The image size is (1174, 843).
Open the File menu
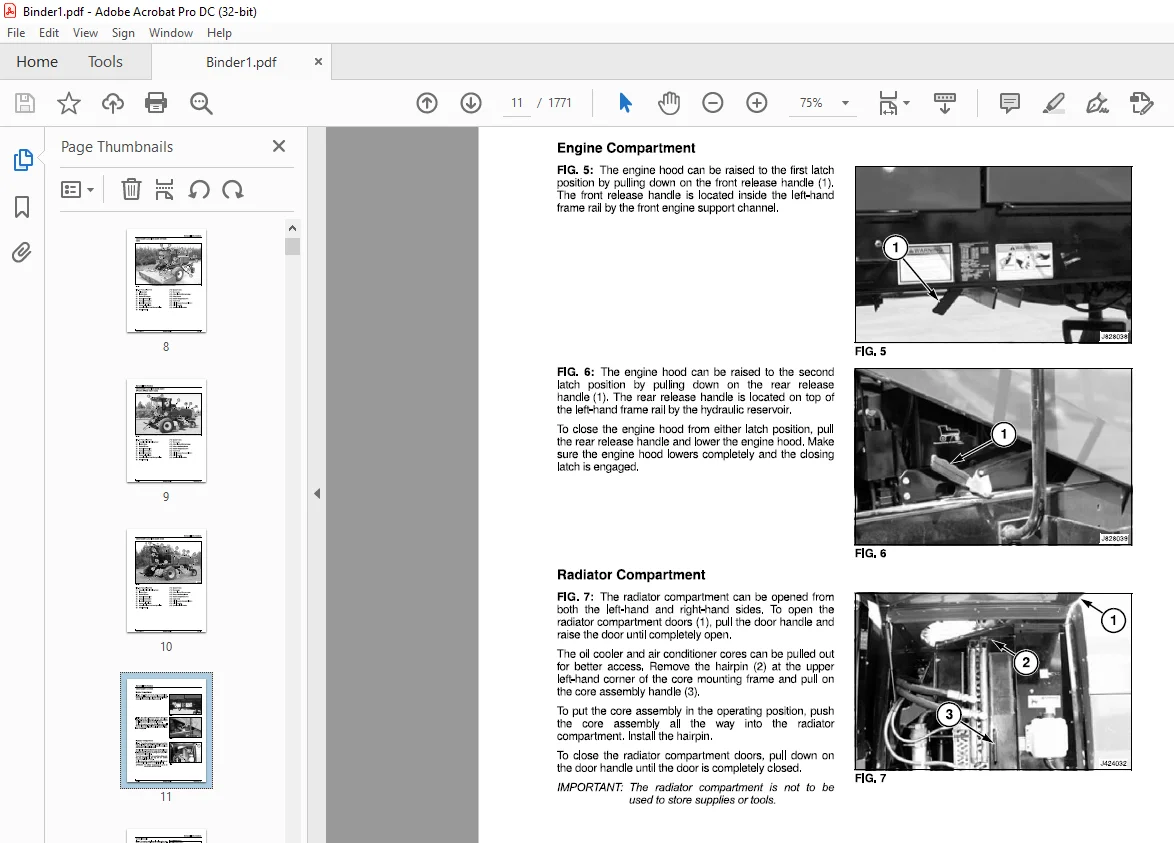tap(16, 33)
